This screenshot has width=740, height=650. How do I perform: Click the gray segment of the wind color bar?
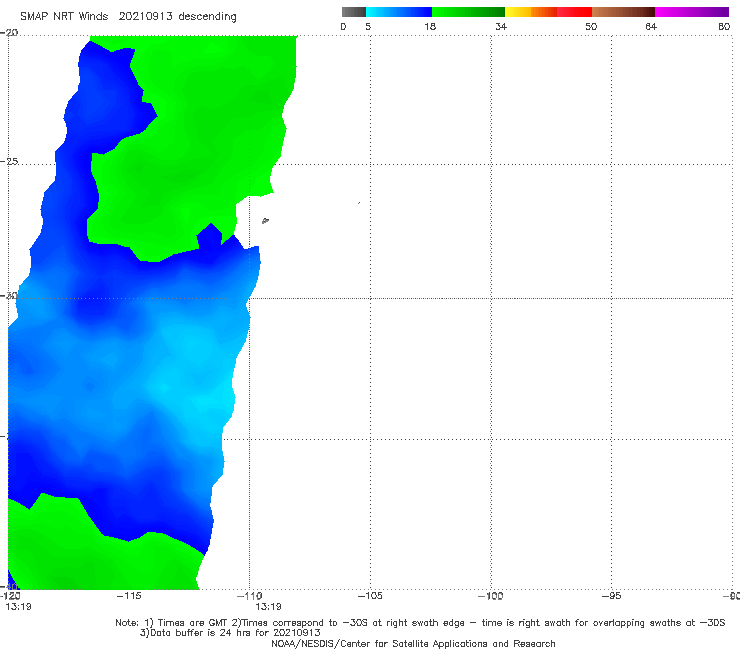coord(353,12)
